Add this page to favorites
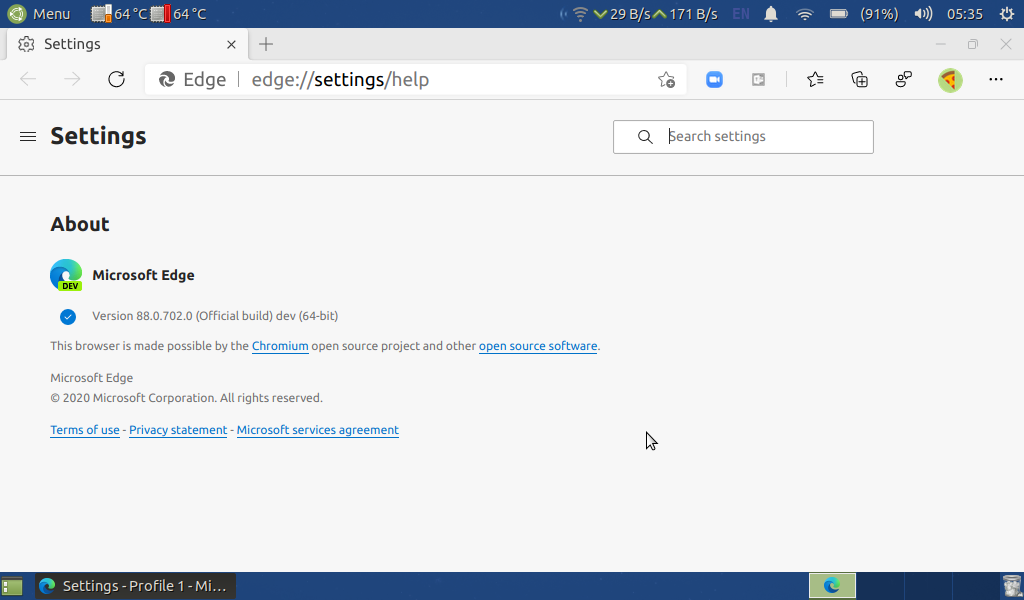The height and width of the screenshot is (600, 1024). tap(666, 79)
